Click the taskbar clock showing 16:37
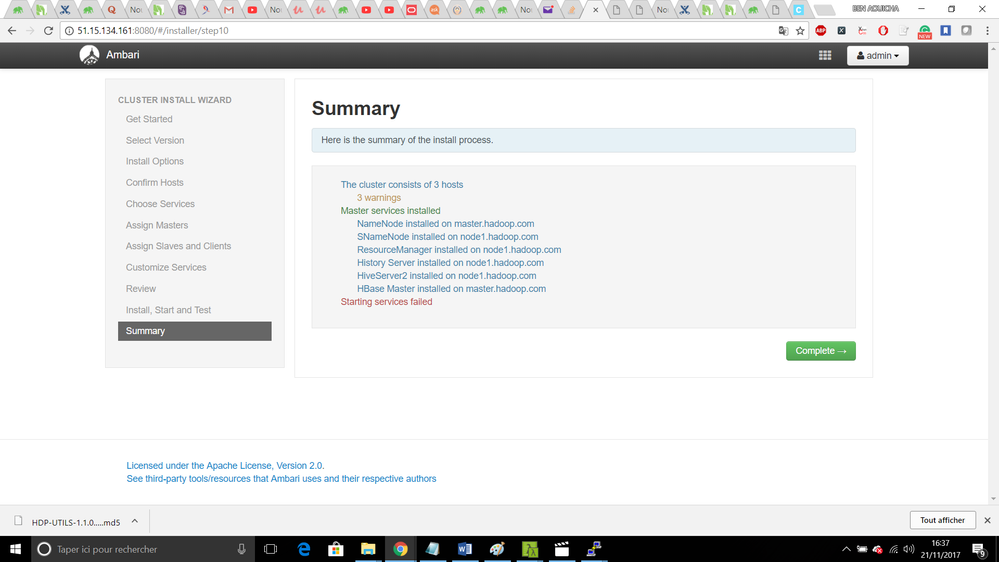The height and width of the screenshot is (562, 999). [x=940, y=549]
